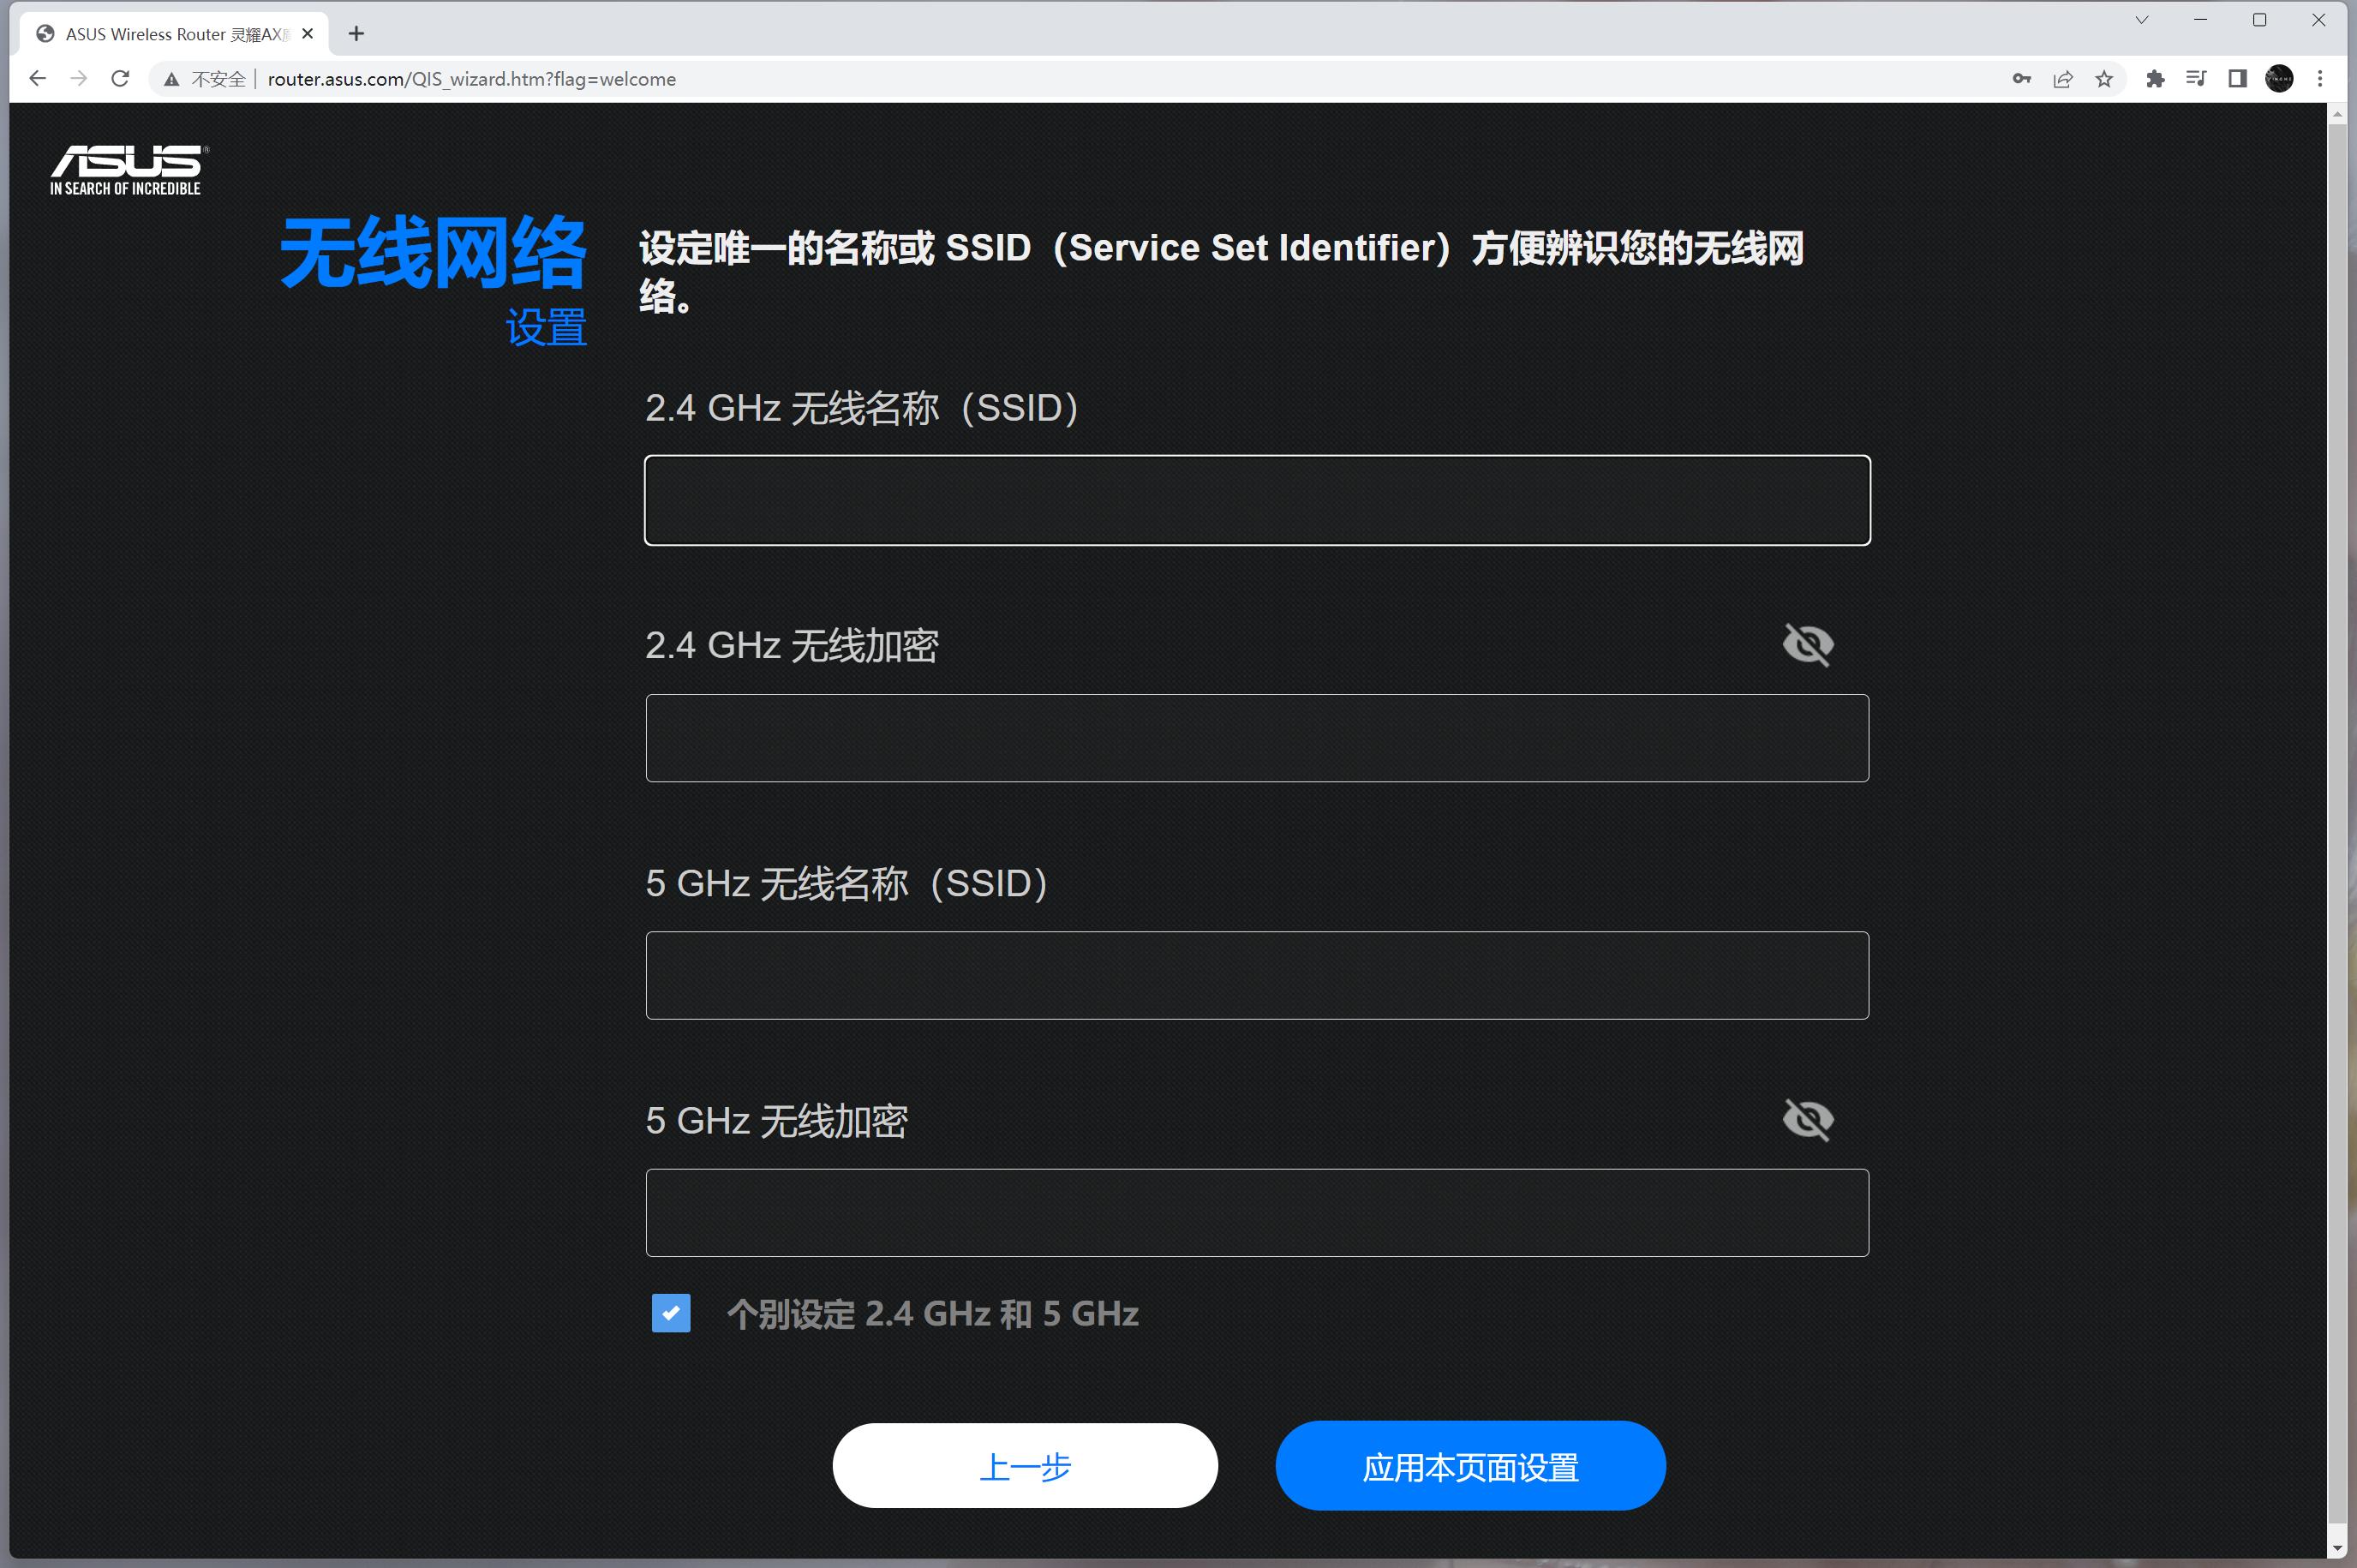Image resolution: width=2357 pixels, height=1568 pixels.
Task: Click the media controls icon in toolbar
Action: point(2196,78)
